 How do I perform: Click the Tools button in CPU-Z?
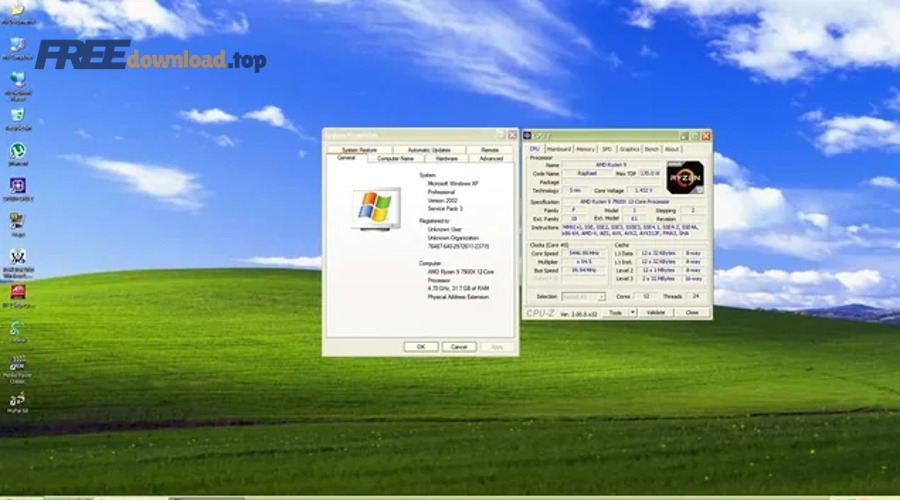(616, 313)
